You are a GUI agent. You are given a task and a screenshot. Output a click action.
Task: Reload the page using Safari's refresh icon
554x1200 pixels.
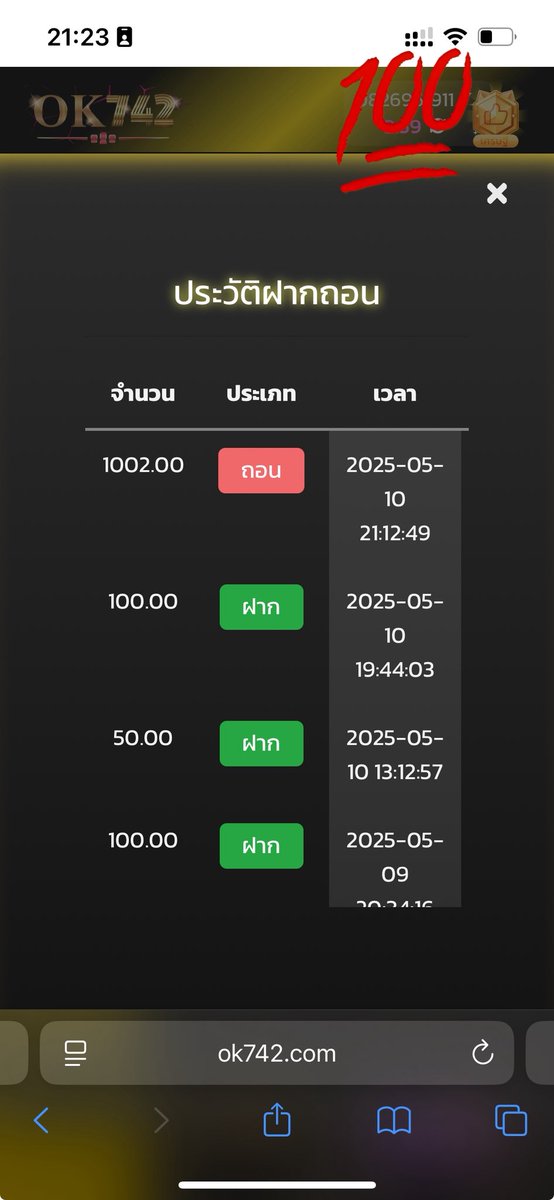click(x=482, y=1052)
